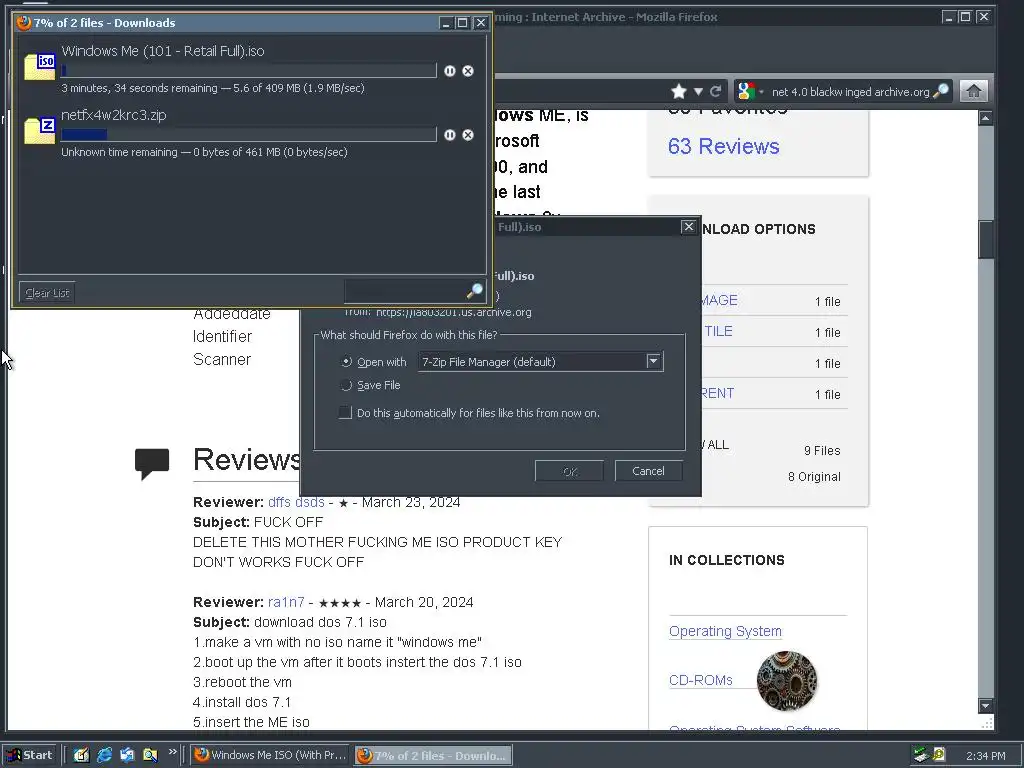Screen dimensions: 1024x768
Task: Open the Operating System collection link
Action: [725, 632]
